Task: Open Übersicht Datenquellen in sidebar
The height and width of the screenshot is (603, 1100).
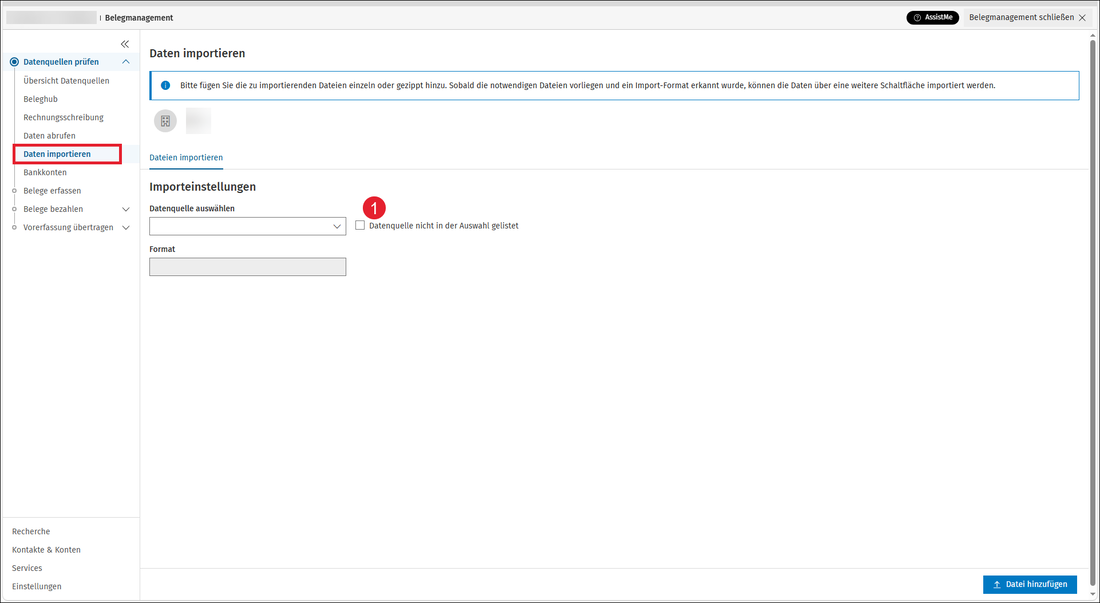Action: pyautogui.click(x=67, y=81)
